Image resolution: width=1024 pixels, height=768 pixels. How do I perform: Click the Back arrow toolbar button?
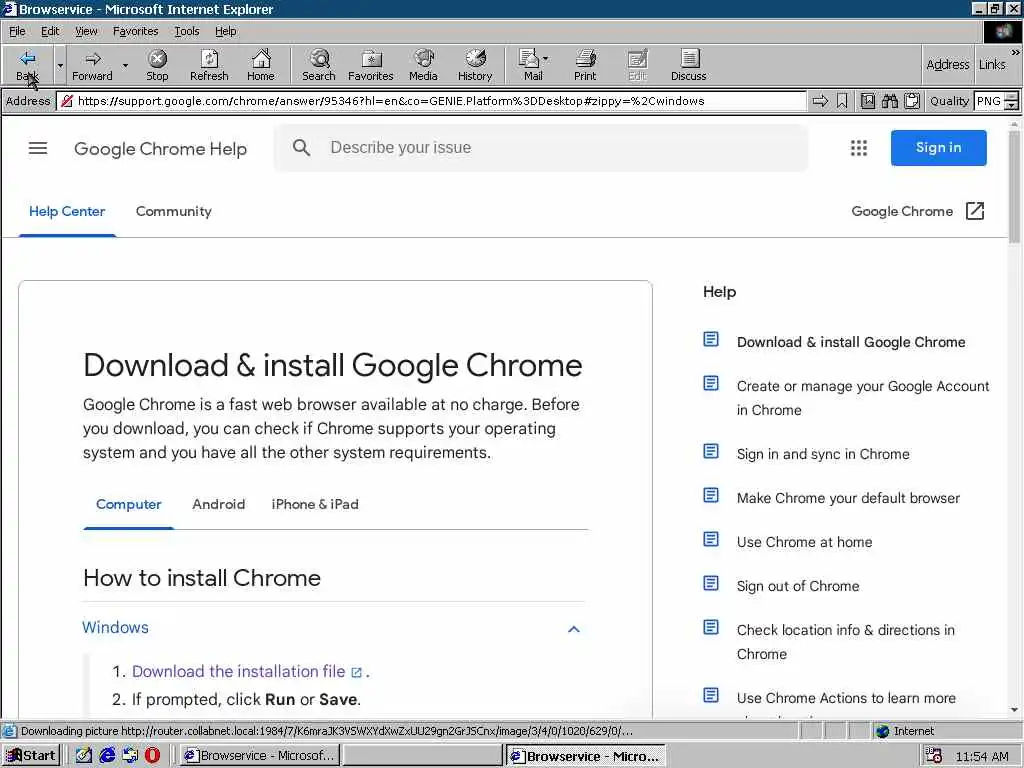tap(27, 65)
